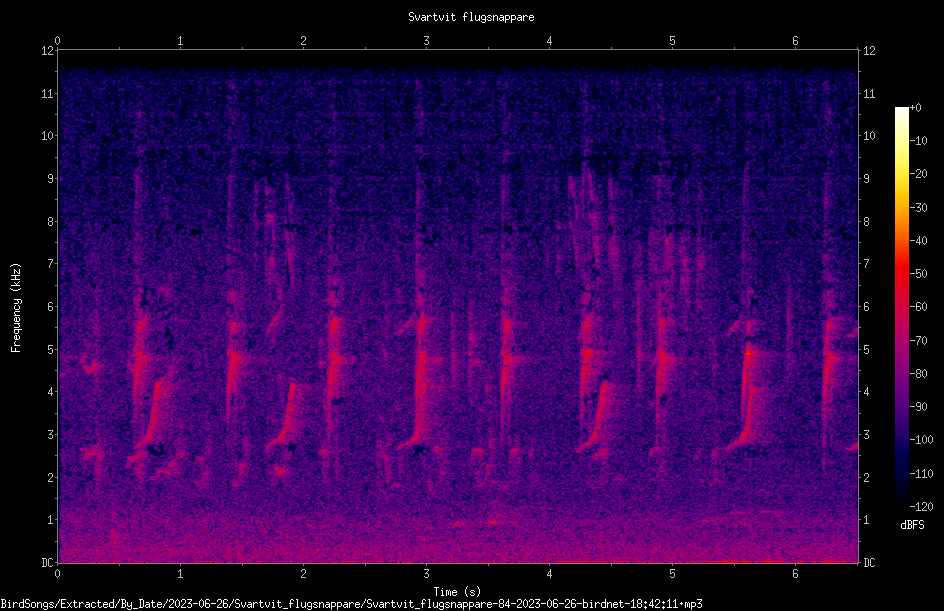Click the "-50" colorbar tick label
The width and height of the screenshot is (944, 611).
(919, 274)
